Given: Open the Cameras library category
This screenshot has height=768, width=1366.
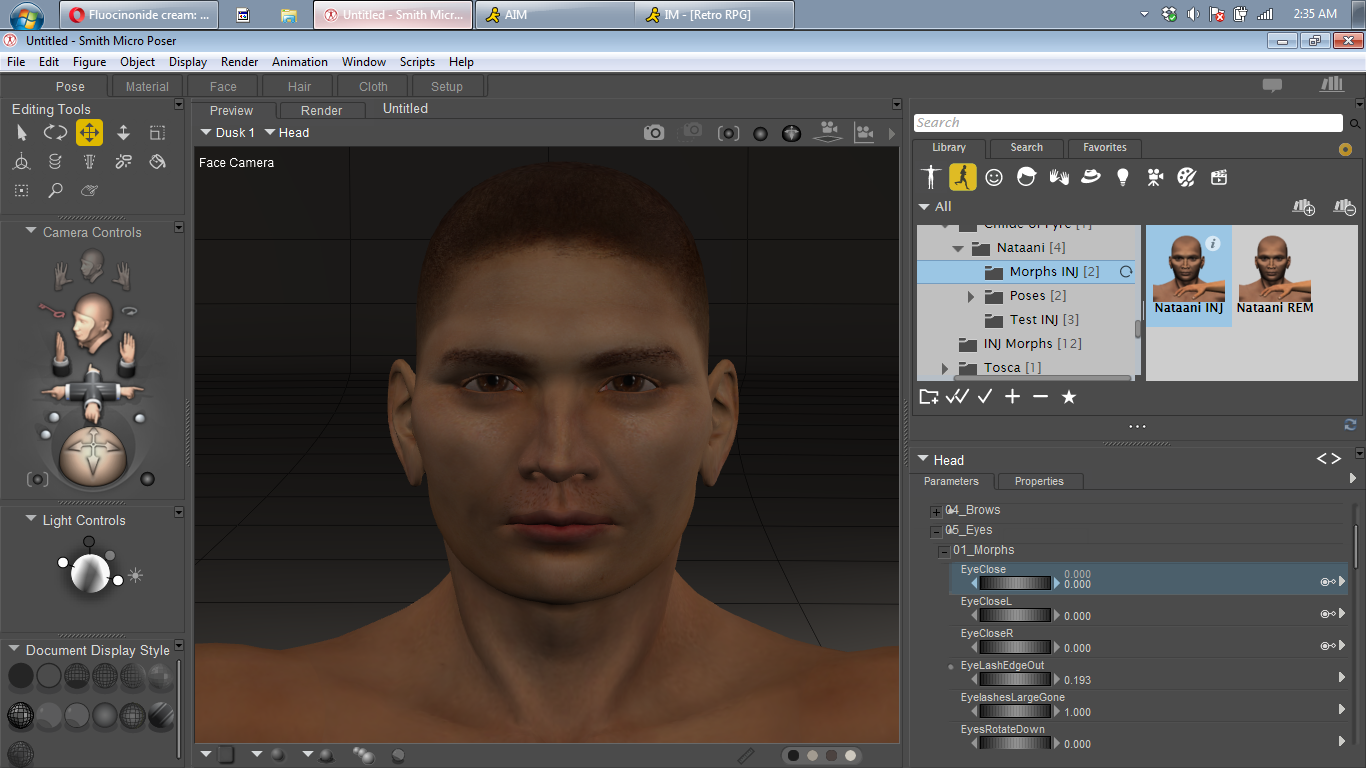Looking at the screenshot, I should point(1155,177).
